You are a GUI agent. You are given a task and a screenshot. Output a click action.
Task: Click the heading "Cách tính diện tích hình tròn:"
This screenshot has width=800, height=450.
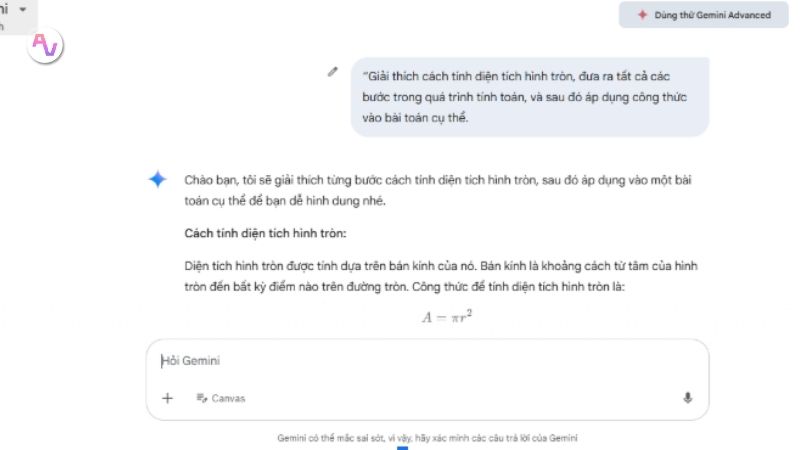click(265, 233)
